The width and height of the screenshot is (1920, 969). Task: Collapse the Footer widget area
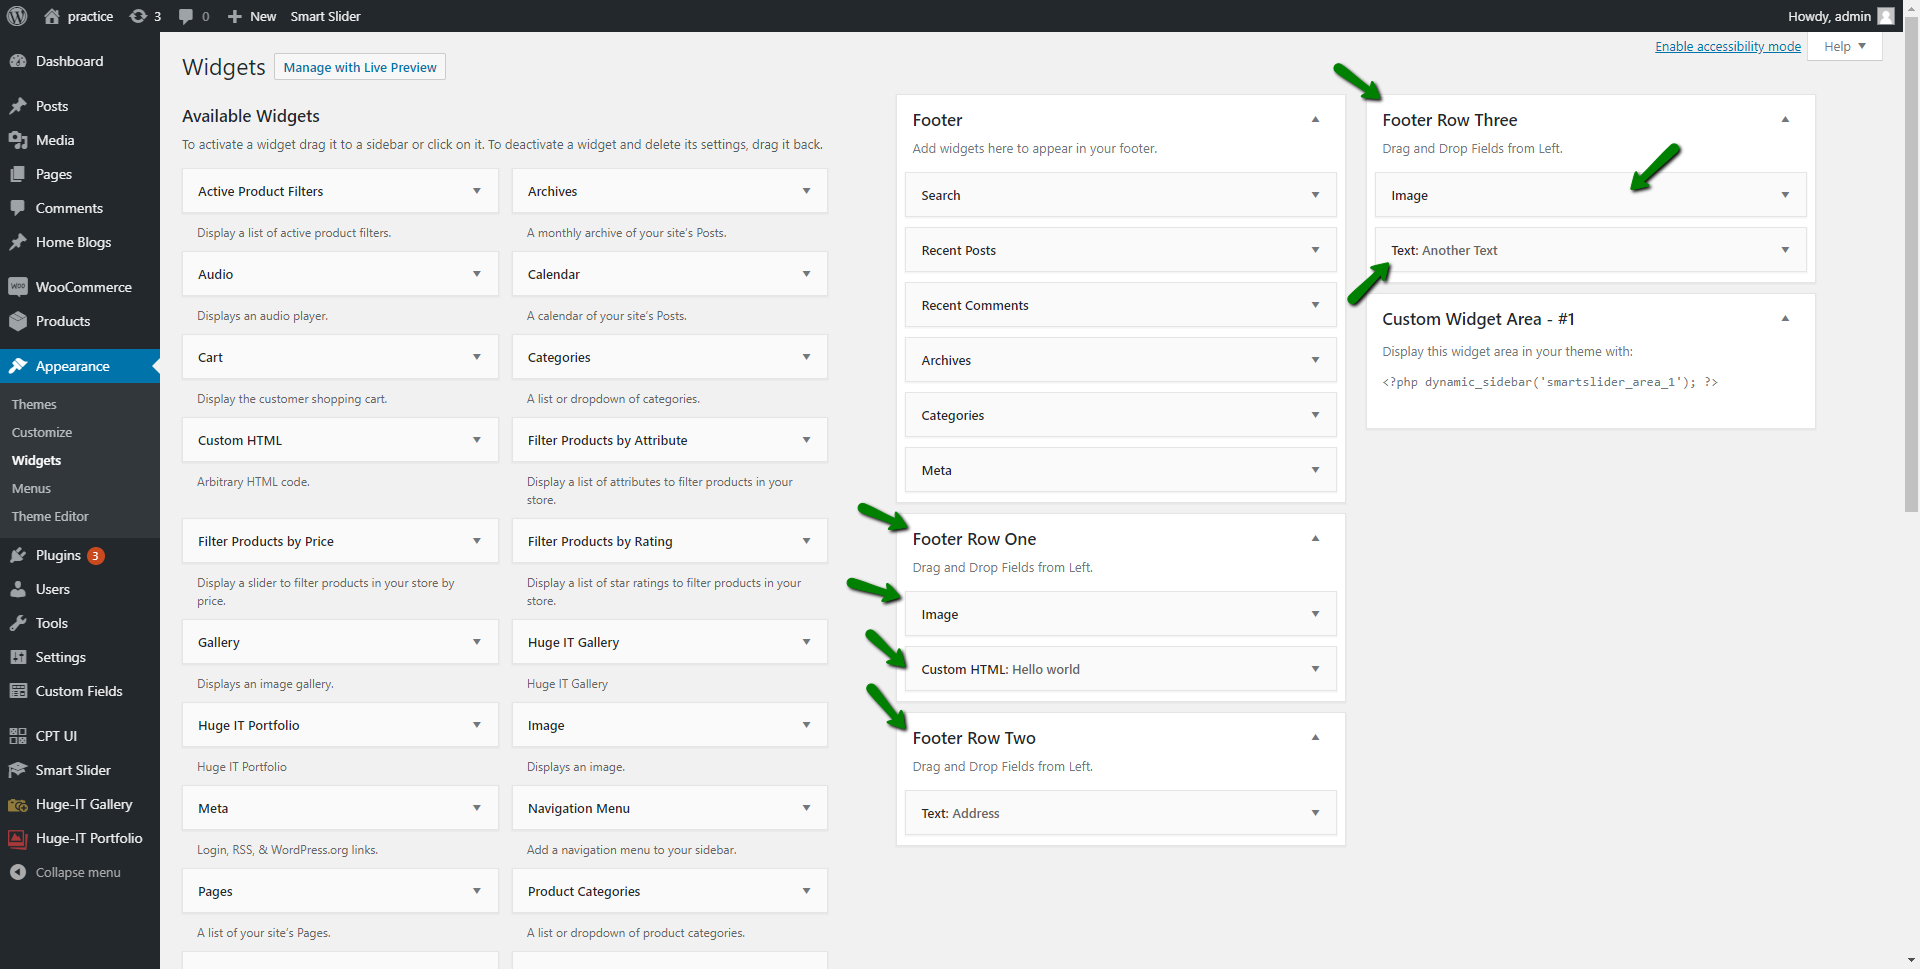1315,120
